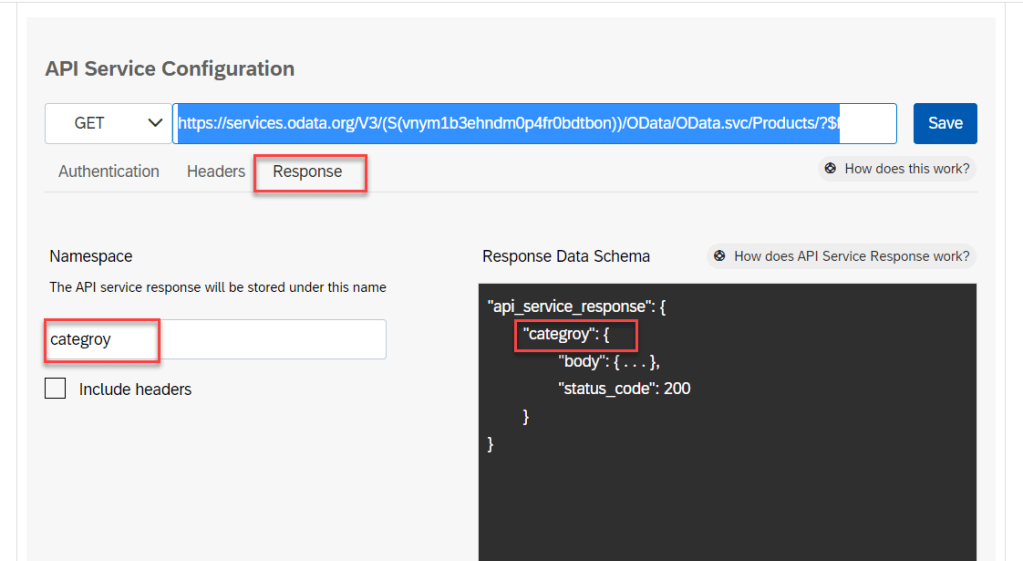
Task: Switch to the Authentication tab
Action: (109, 171)
